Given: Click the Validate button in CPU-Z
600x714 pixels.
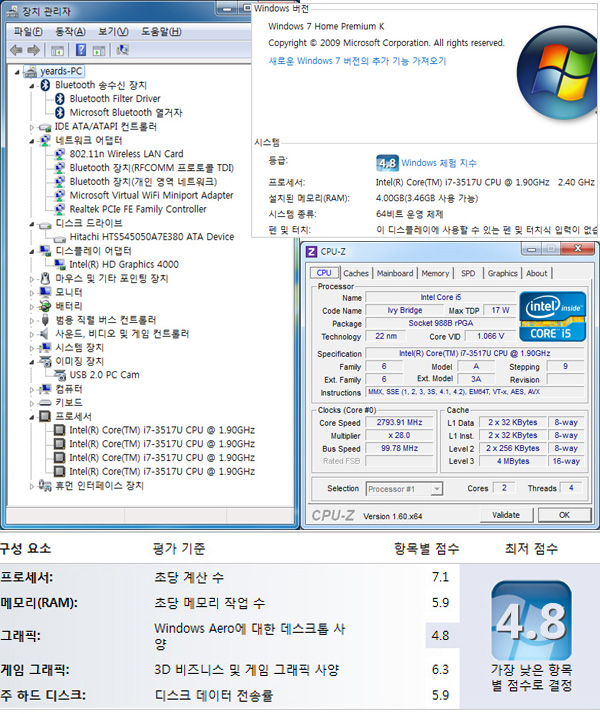Looking at the screenshot, I should click(506, 515).
